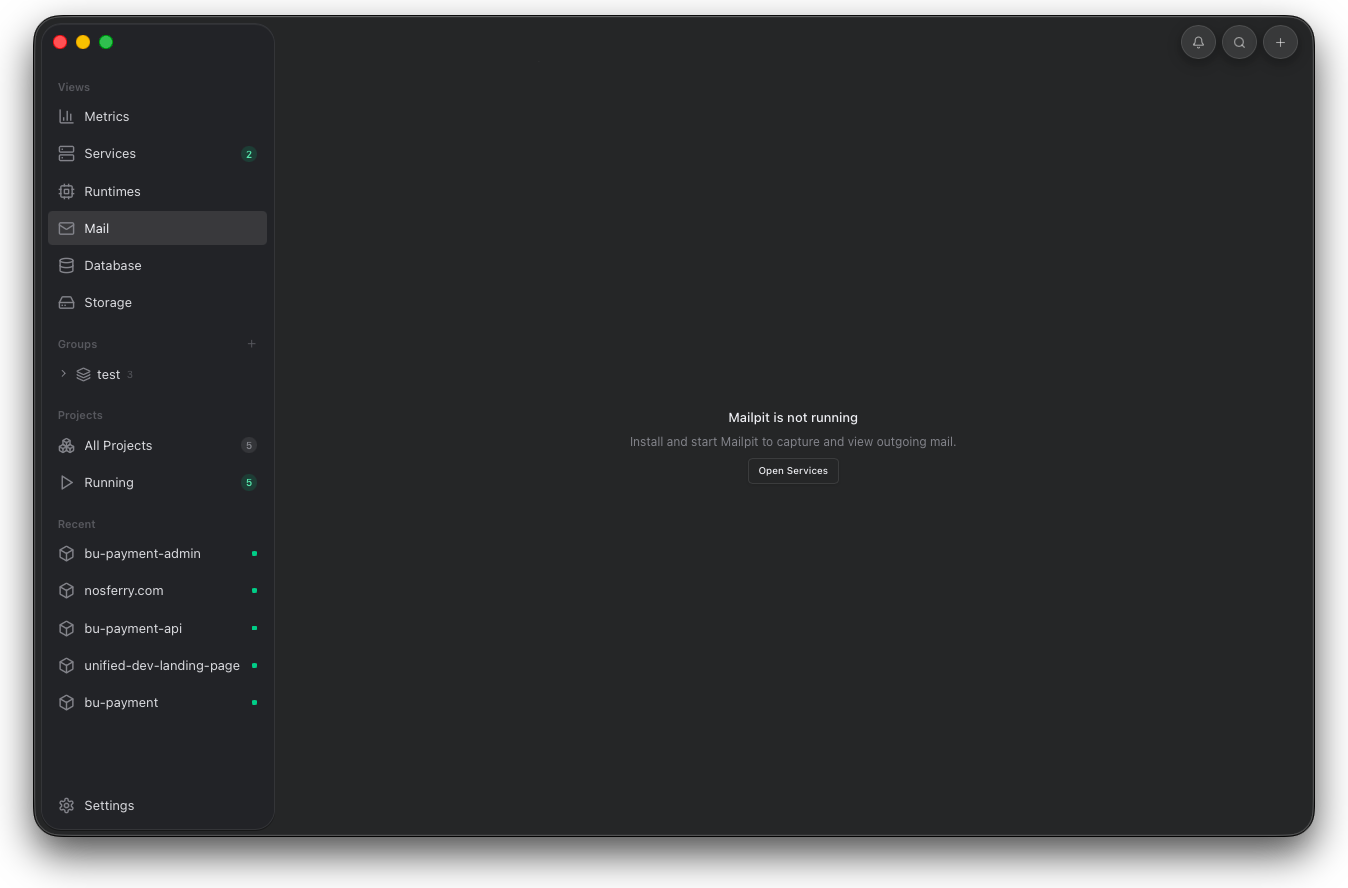Go to the Services view
This screenshot has height=888, width=1348.
[157, 153]
